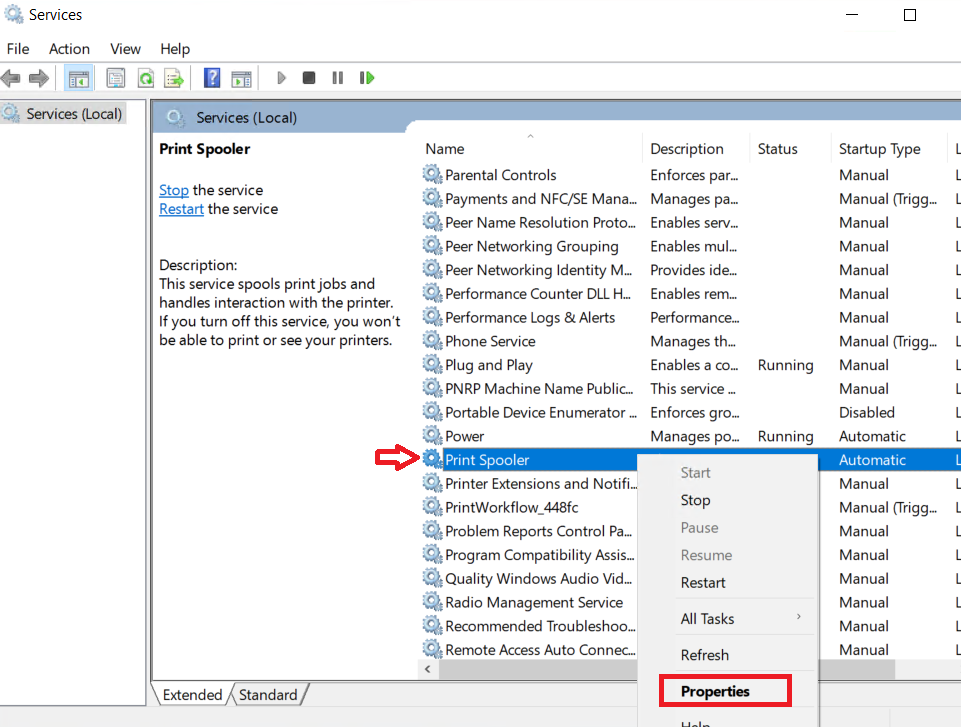Click the Restart the service link

coord(181,209)
